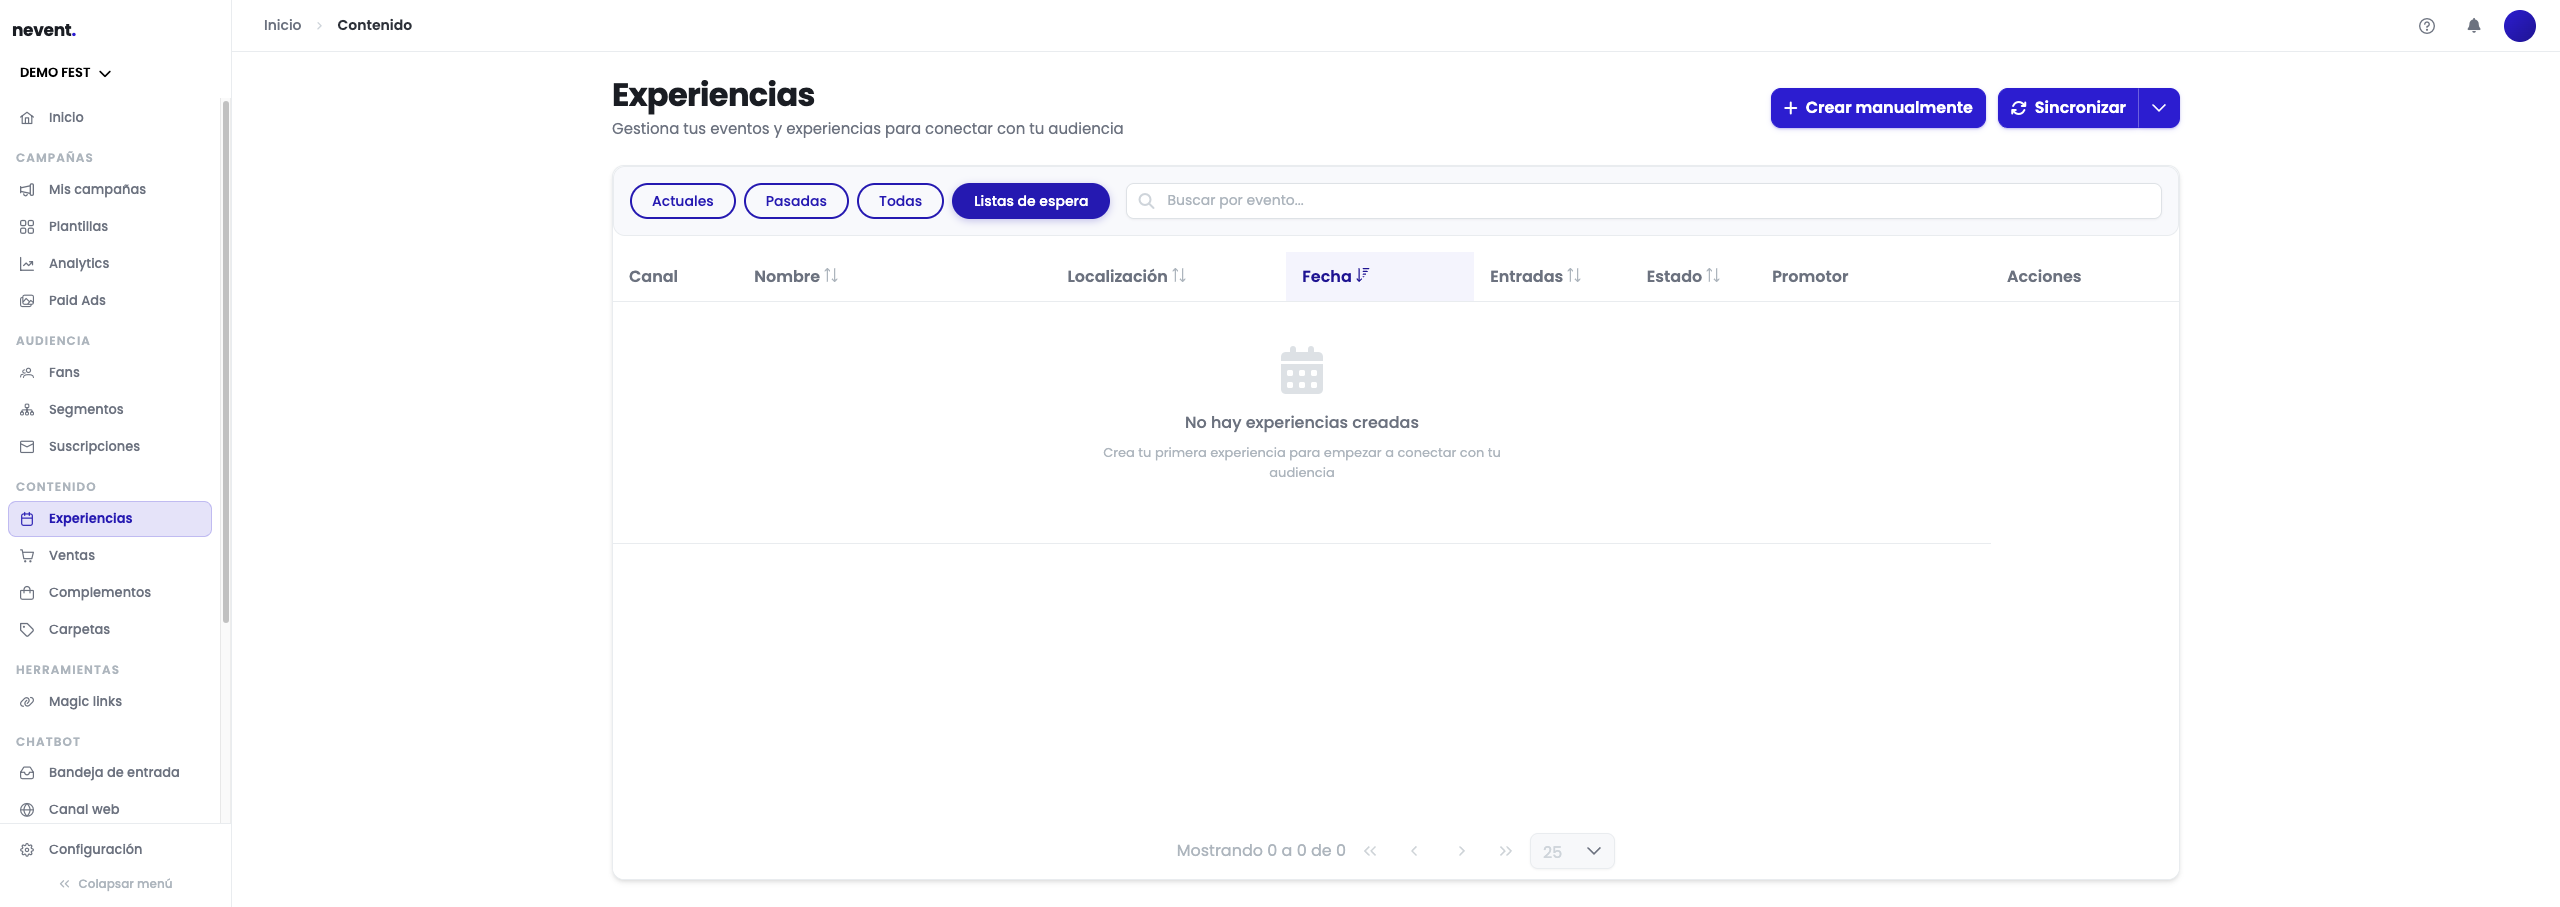Open Plantillas in sidebar menu
The image size is (2560, 907).
[x=110, y=227]
